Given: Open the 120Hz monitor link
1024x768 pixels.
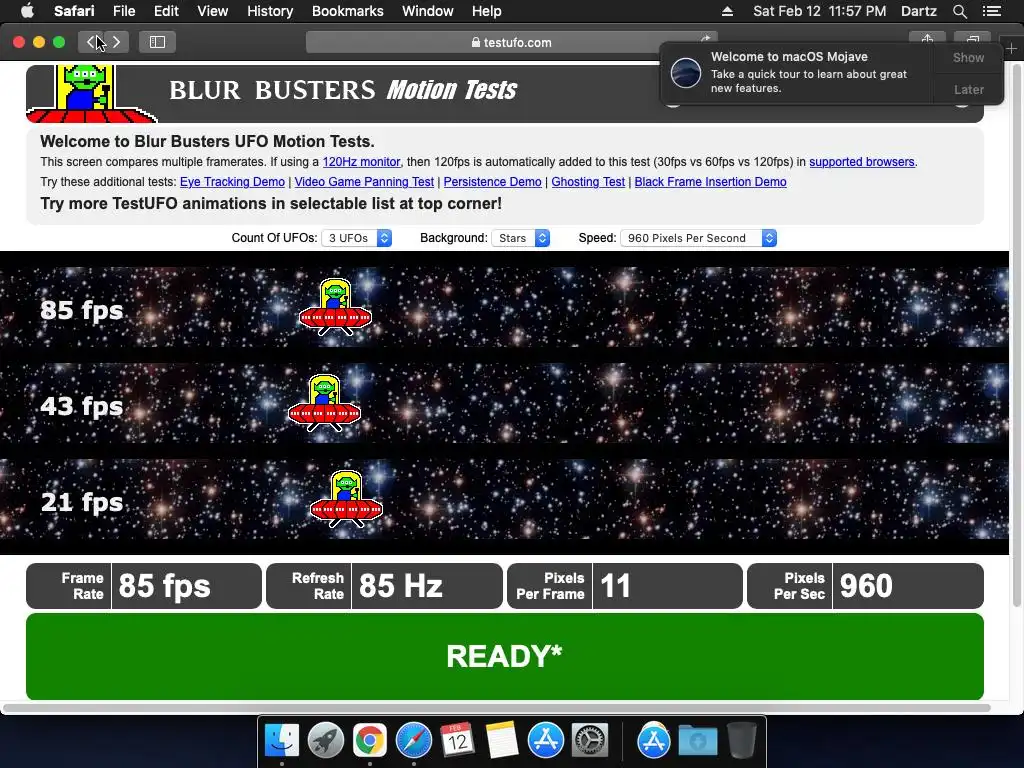Looking at the screenshot, I should coord(361,162).
